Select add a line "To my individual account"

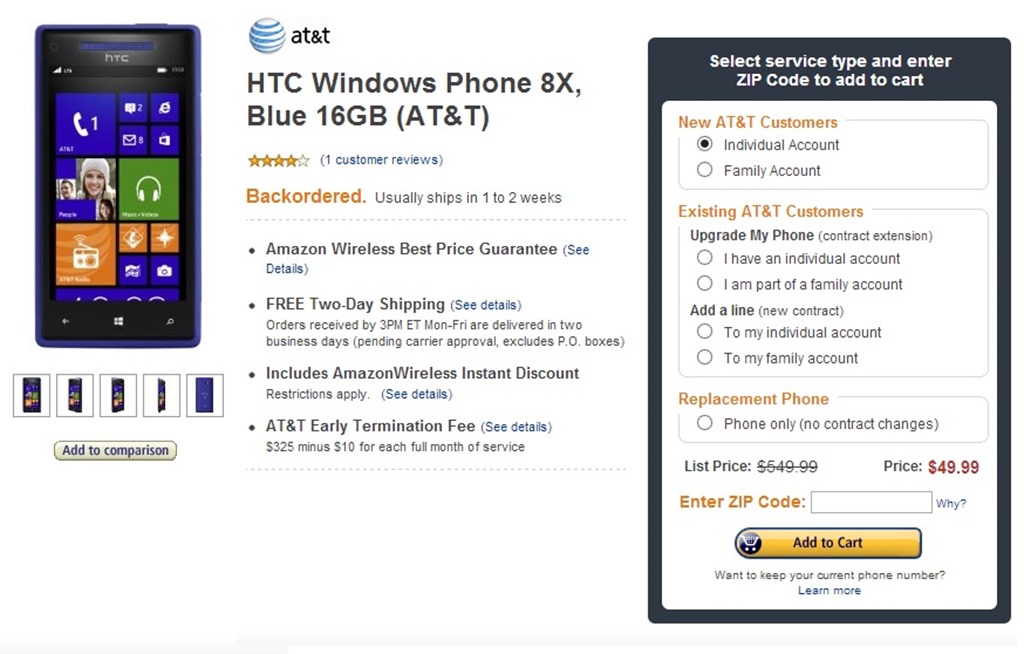click(705, 333)
